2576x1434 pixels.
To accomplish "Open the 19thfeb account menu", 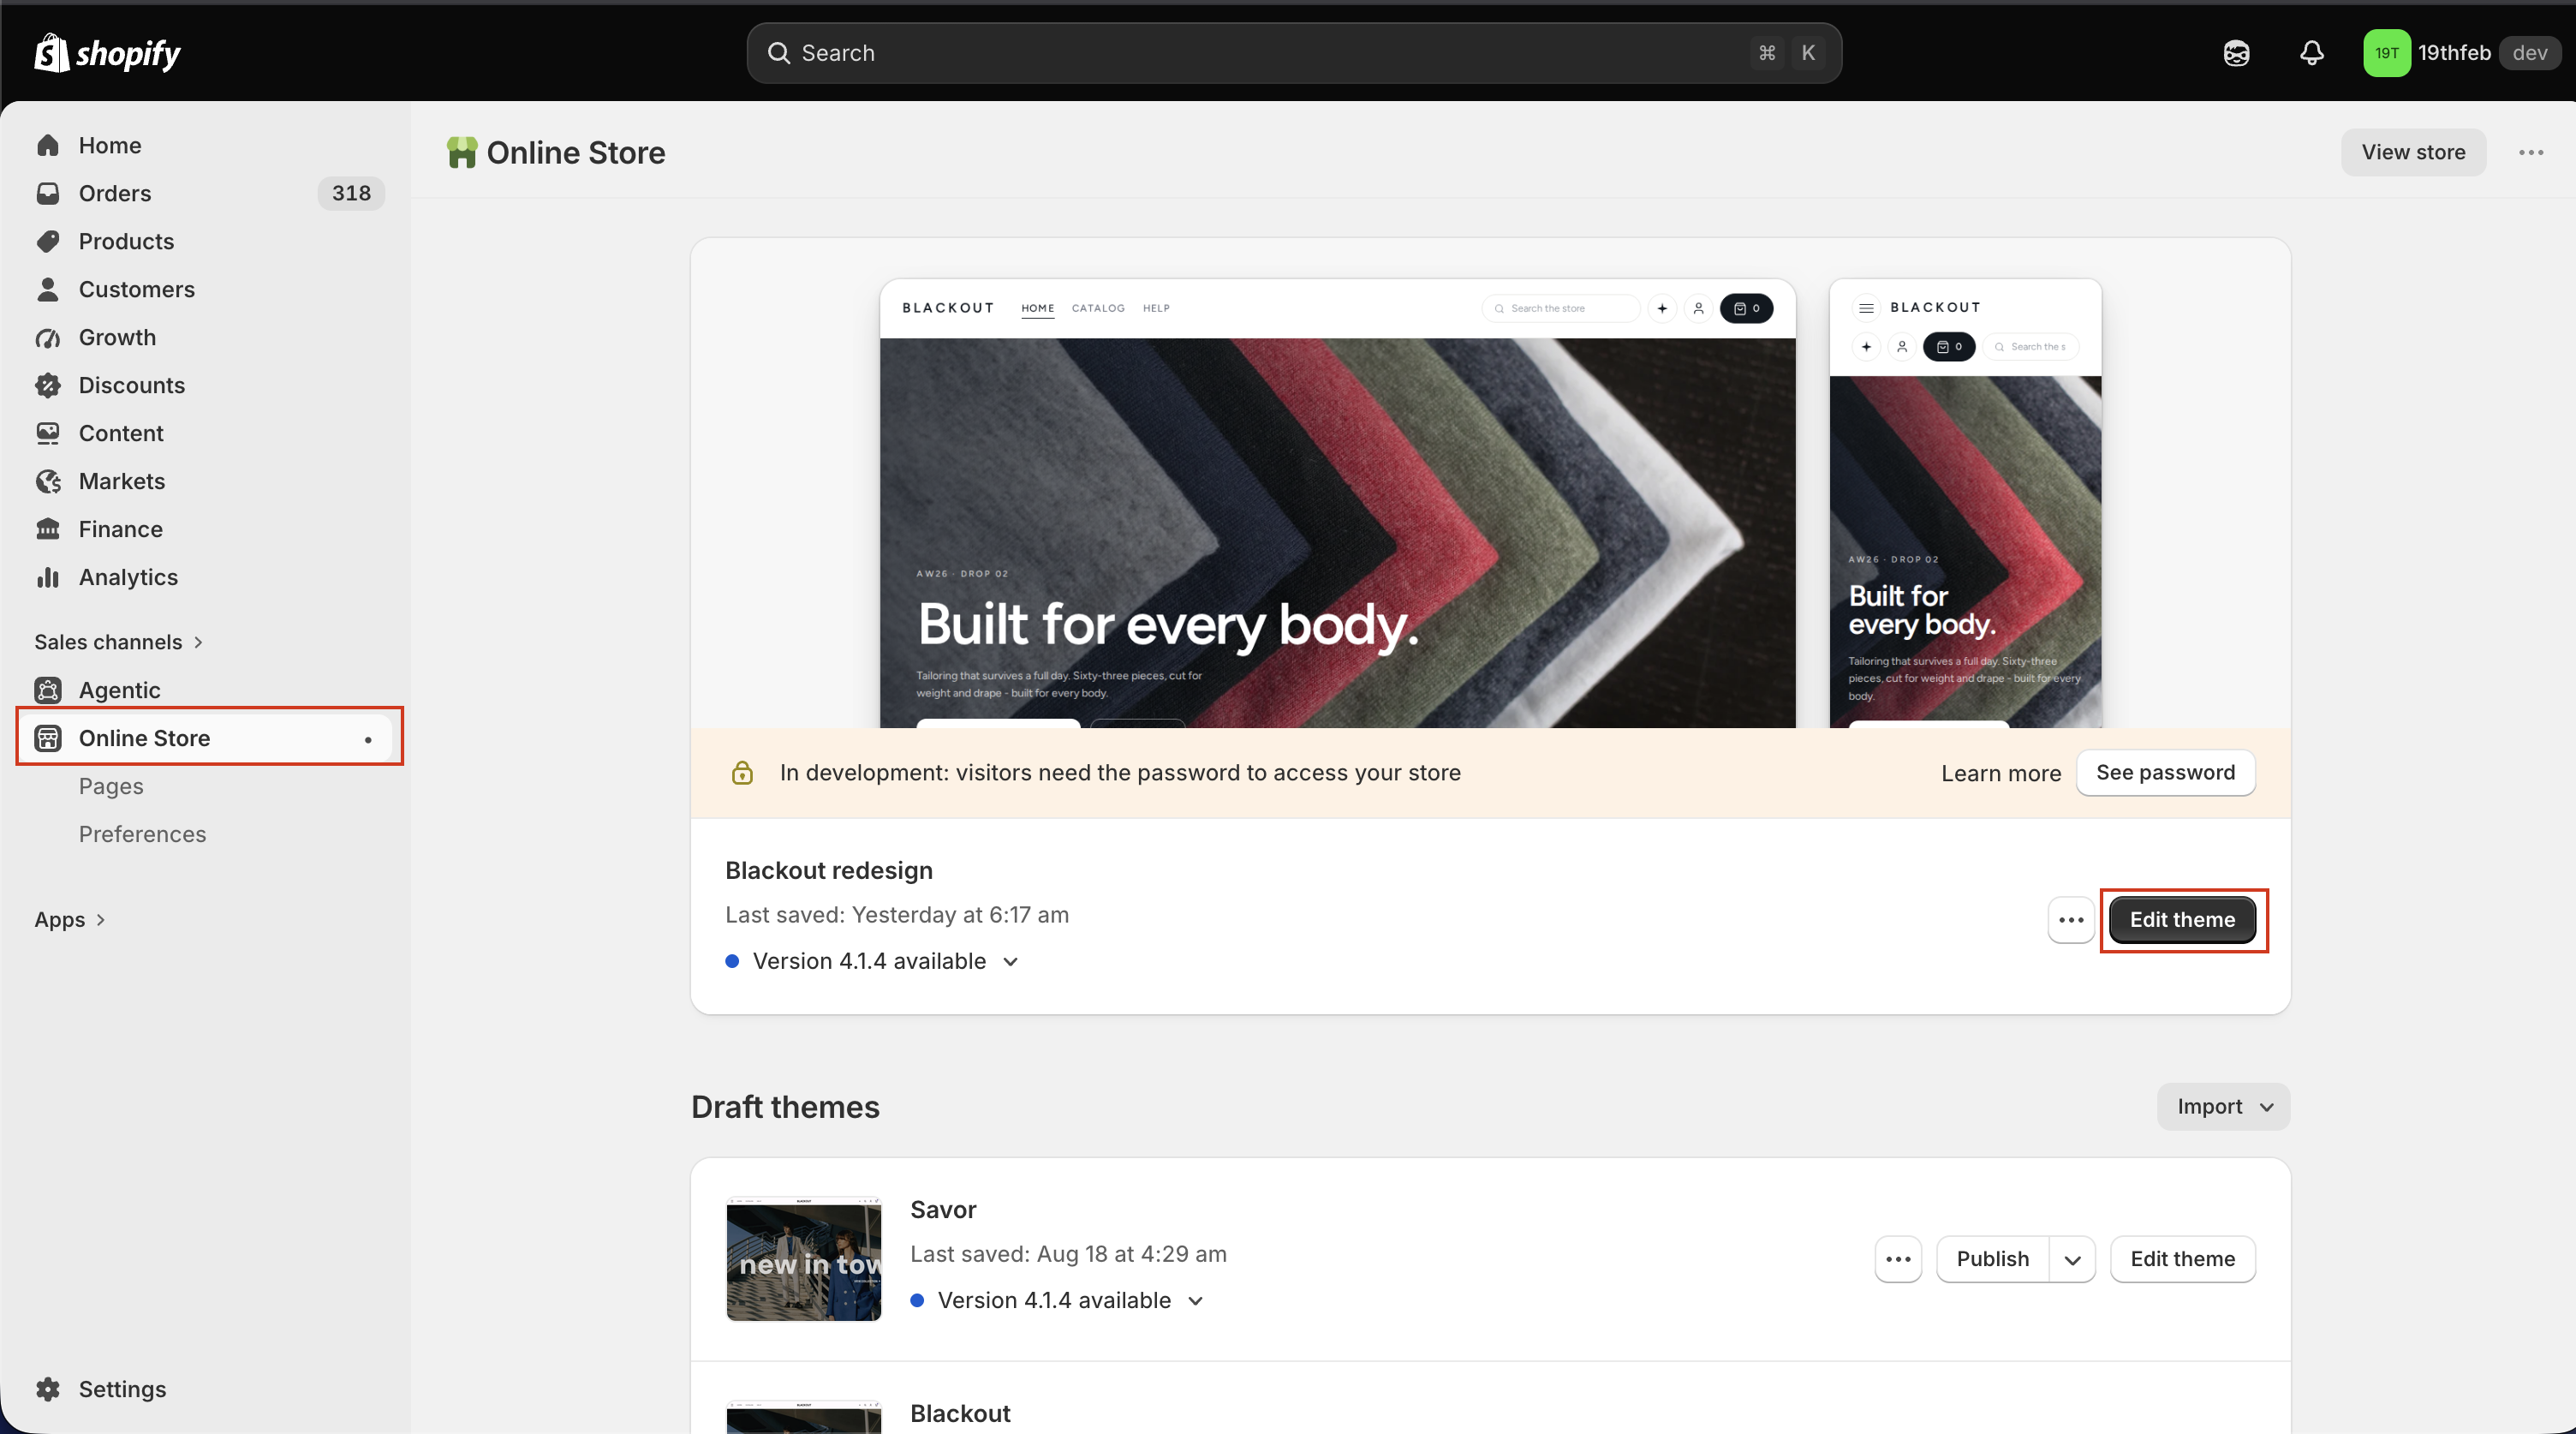I will [x=2461, y=53].
